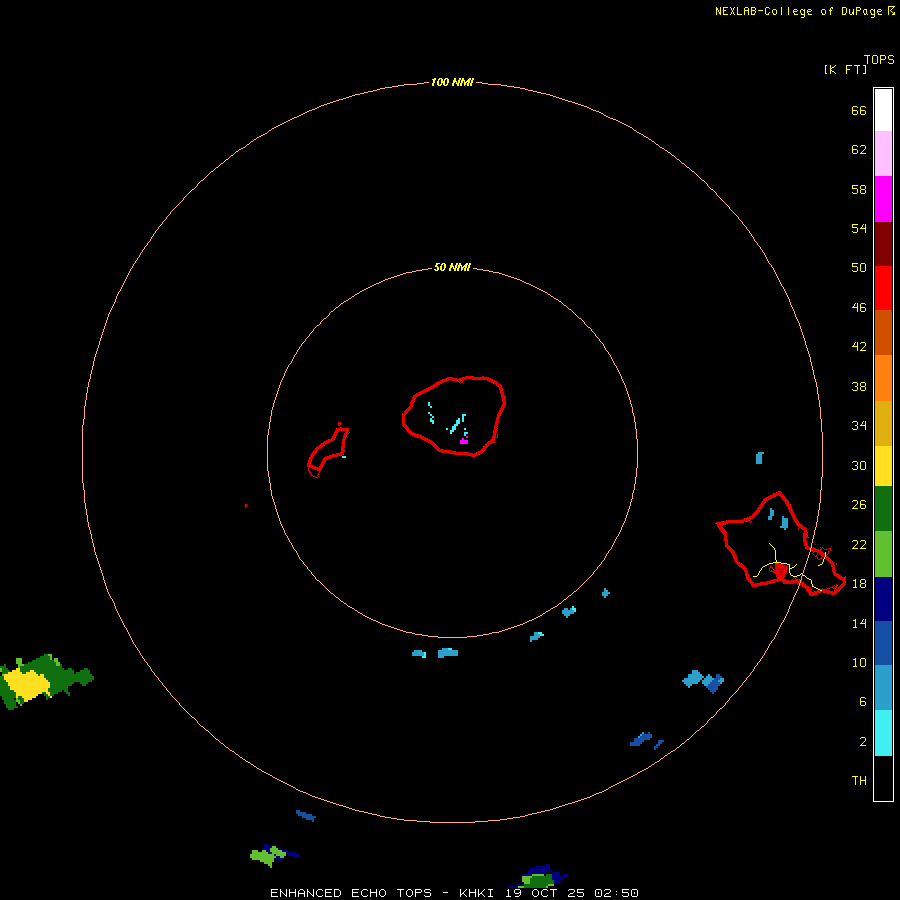Click the legend value 66
The image size is (900, 900).
tap(859, 111)
